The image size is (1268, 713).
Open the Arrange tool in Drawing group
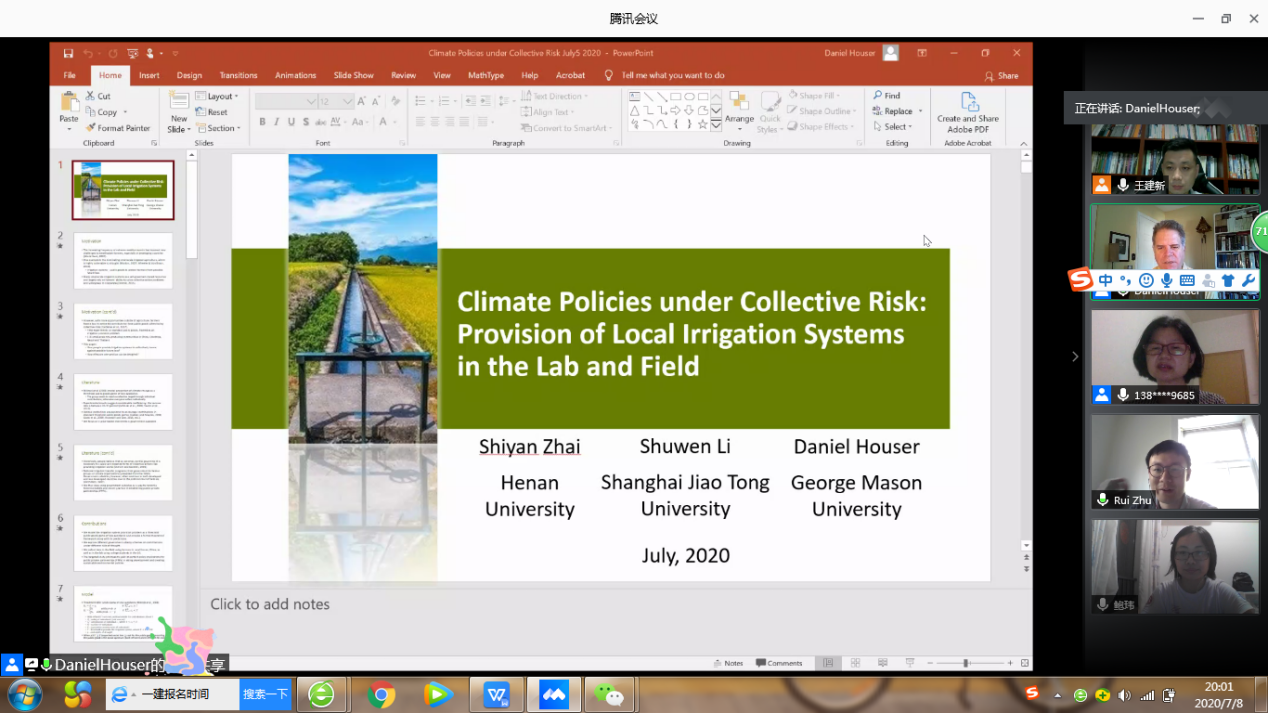[739, 105]
